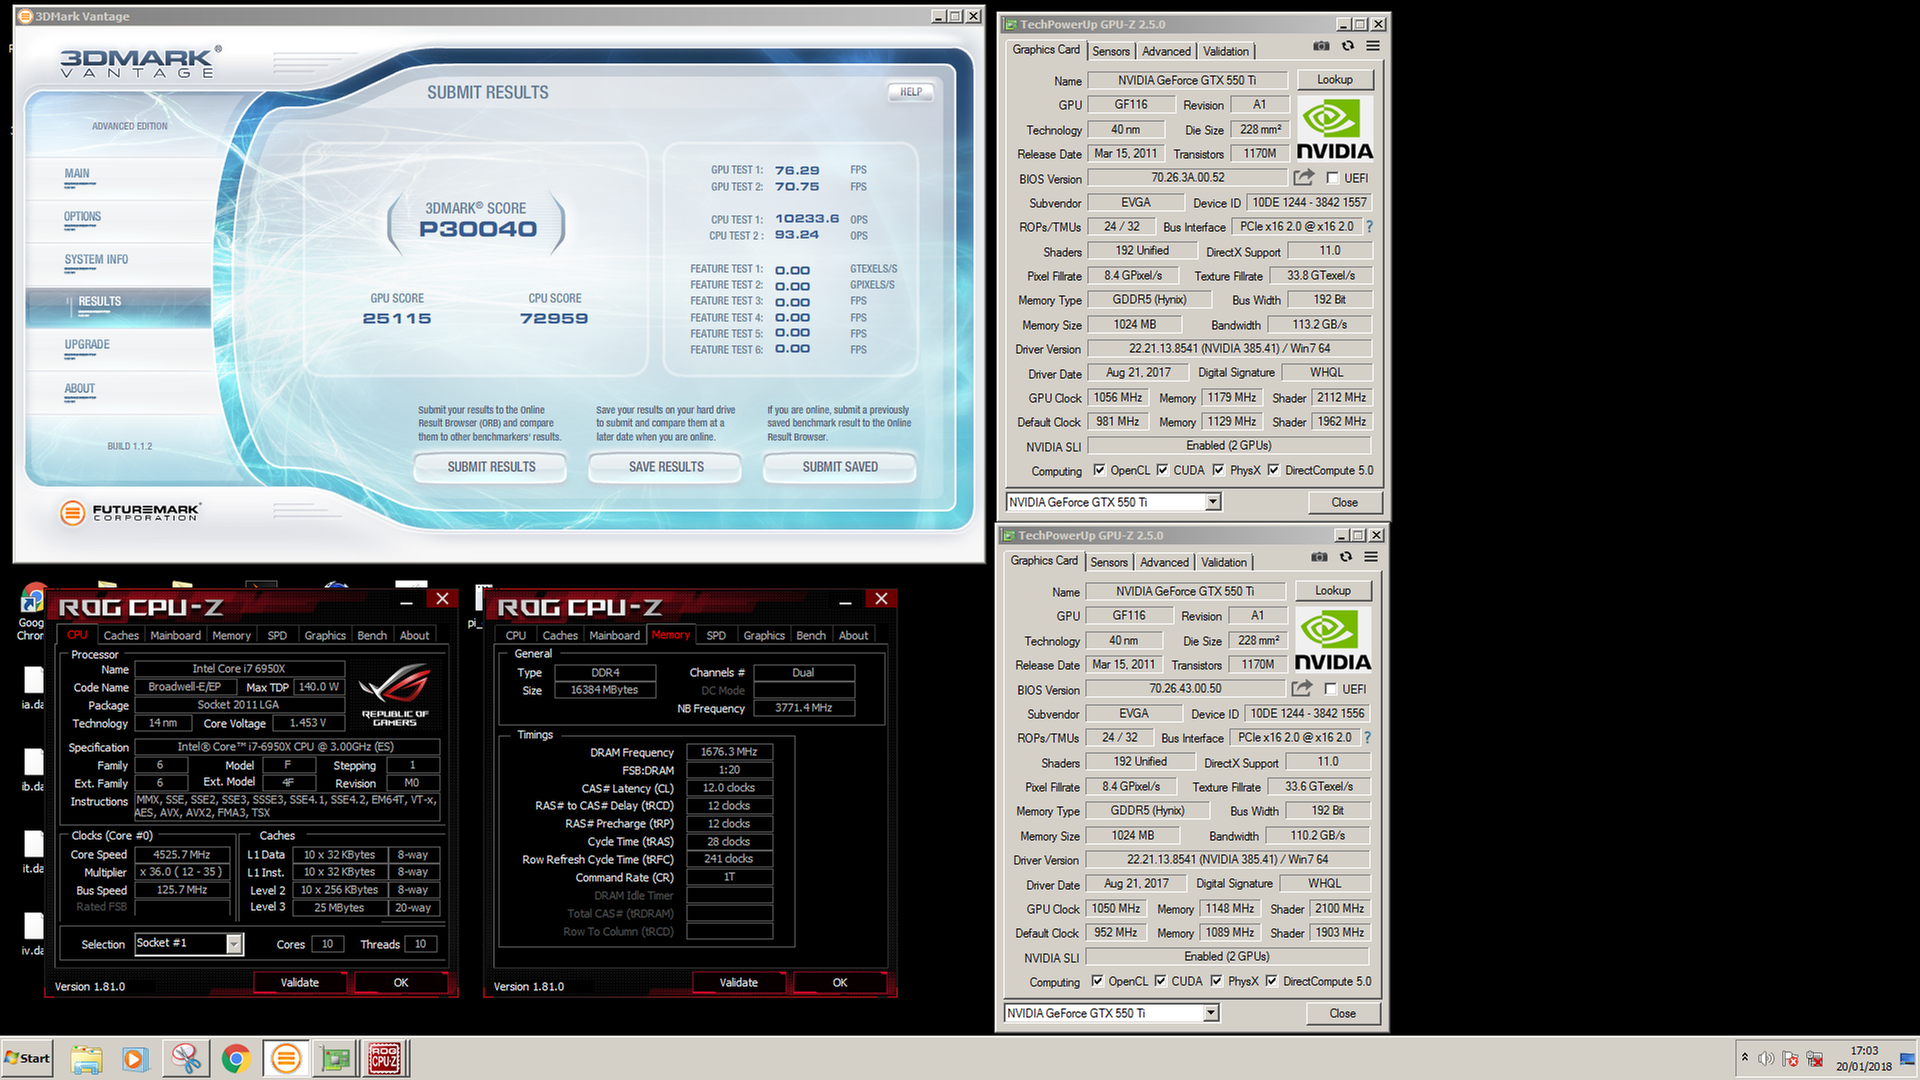The image size is (1920, 1080).
Task: Open the Bench tab in the left CPU-Z window
Action: pos(372,635)
